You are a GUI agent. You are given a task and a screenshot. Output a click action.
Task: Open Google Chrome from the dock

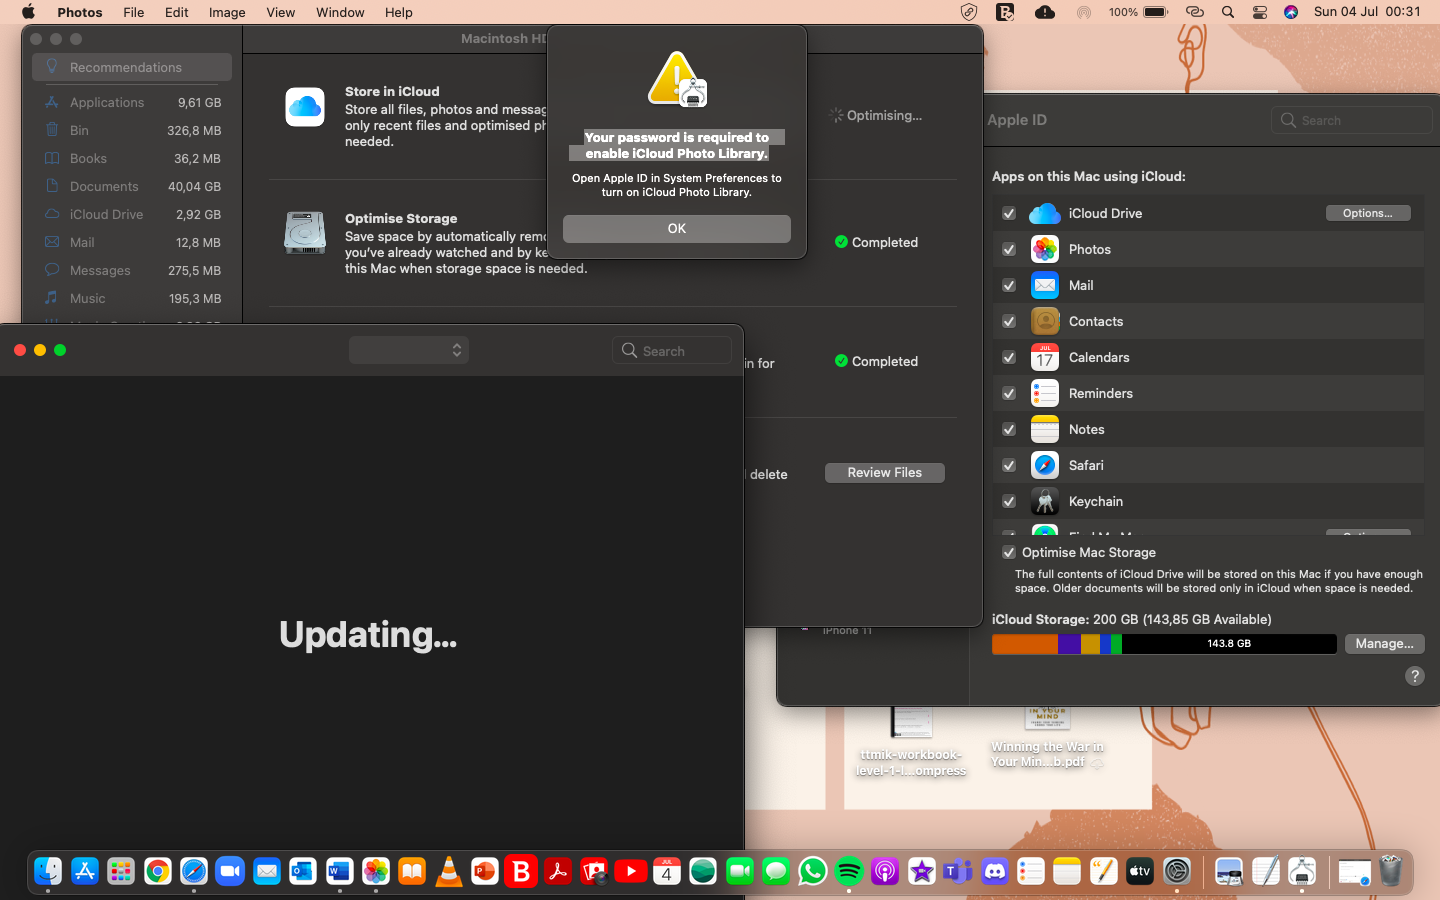coord(157,872)
